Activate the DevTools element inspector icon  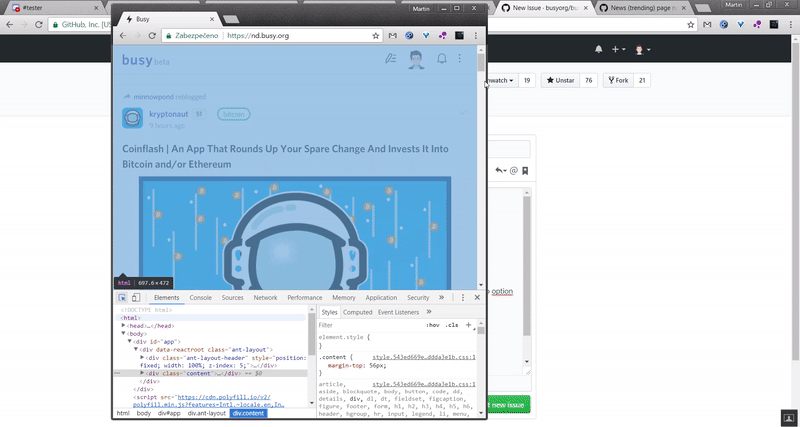tap(122, 297)
